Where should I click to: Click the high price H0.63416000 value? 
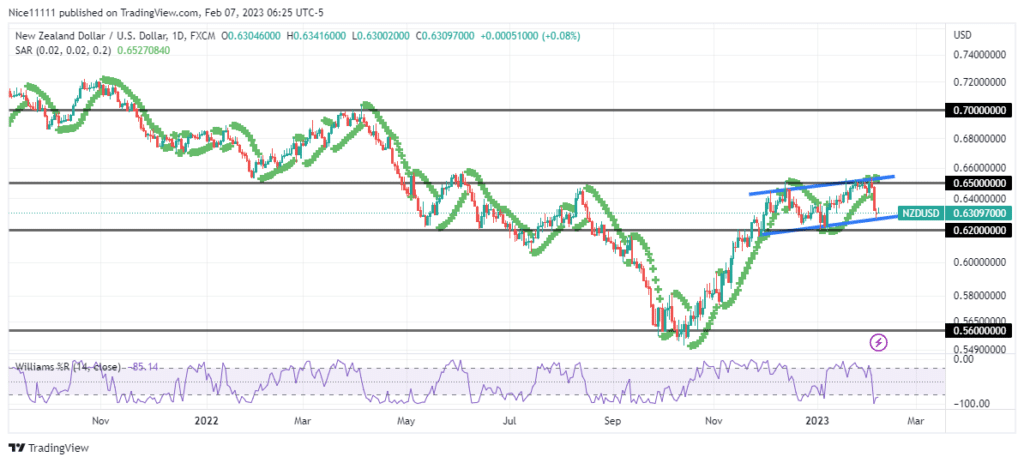pyautogui.click(x=318, y=37)
